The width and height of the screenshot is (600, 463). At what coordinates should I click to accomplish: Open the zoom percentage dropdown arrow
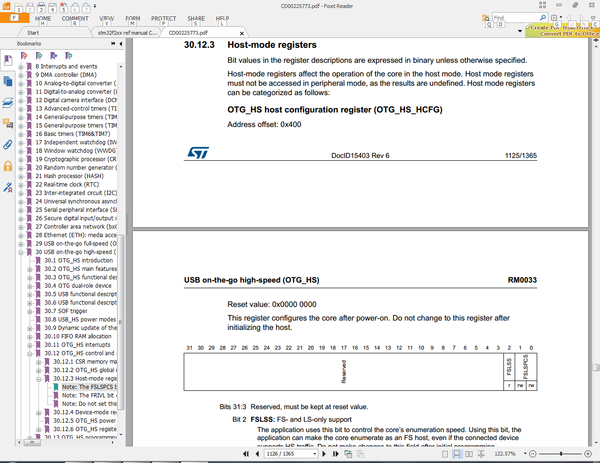tap(525, 453)
